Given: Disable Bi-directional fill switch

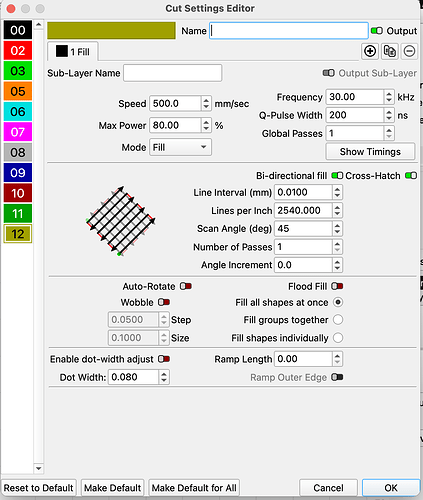Looking at the screenshot, I should click(337, 175).
